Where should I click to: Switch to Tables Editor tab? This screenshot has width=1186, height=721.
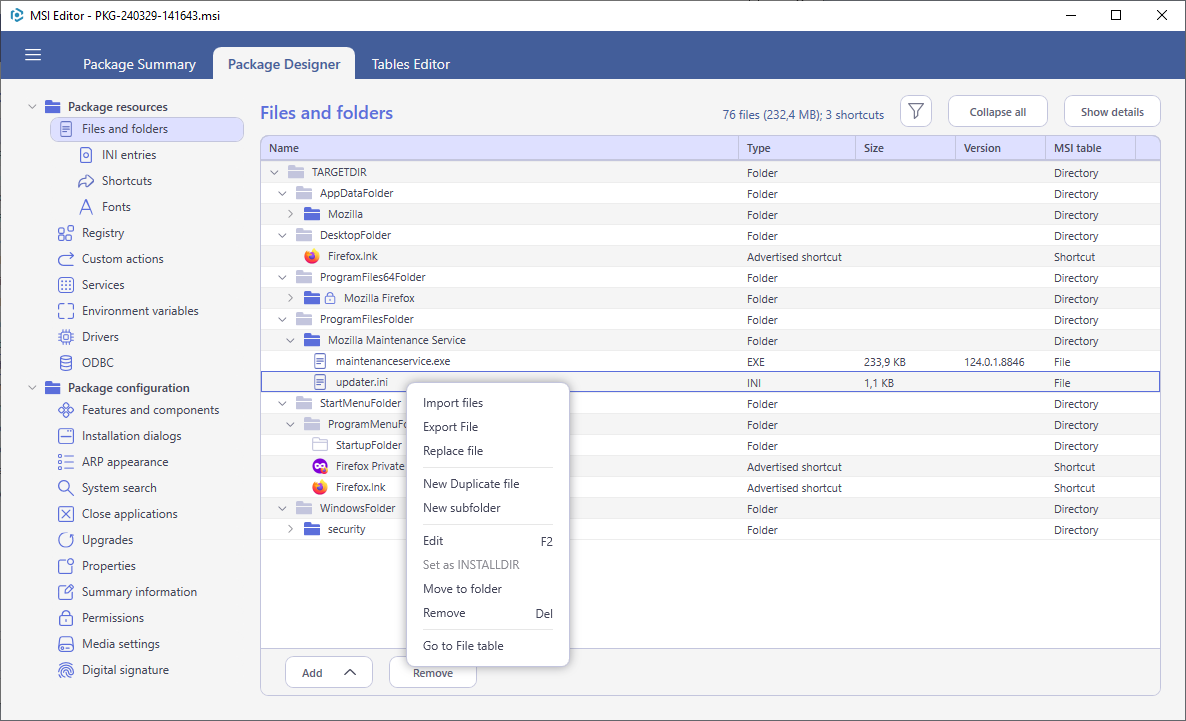[411, 64]
